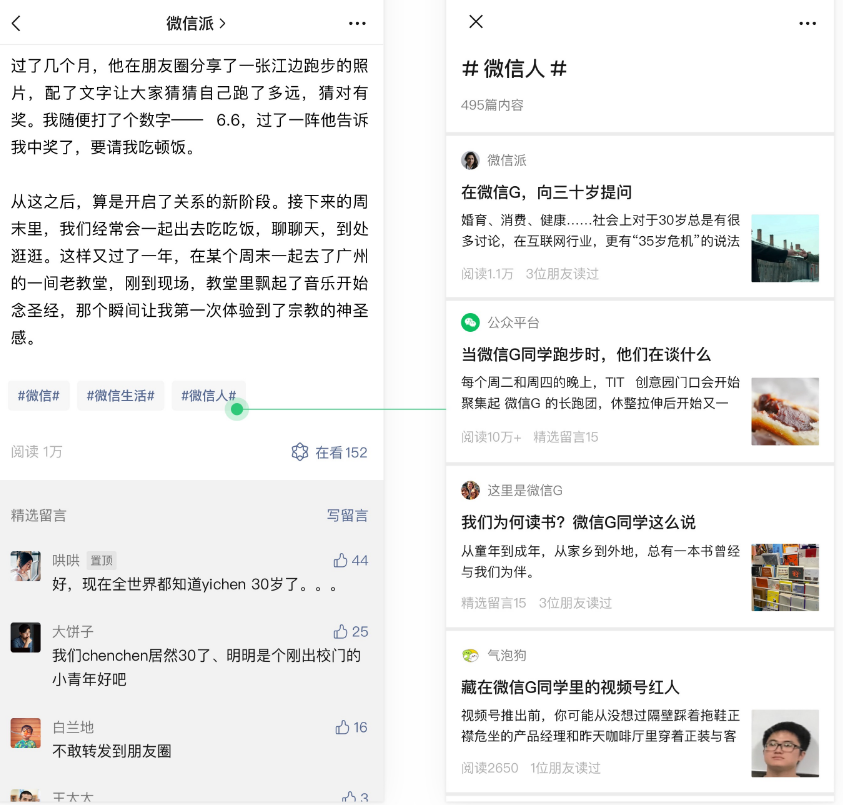The image size is (843, 805).
Task: Open bookshelf thumbnail of 读书 article
Action: (785, 578)
